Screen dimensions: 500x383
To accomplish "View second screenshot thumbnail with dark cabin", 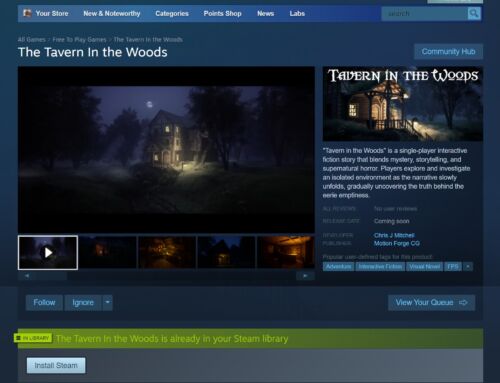I will point(107,252).
